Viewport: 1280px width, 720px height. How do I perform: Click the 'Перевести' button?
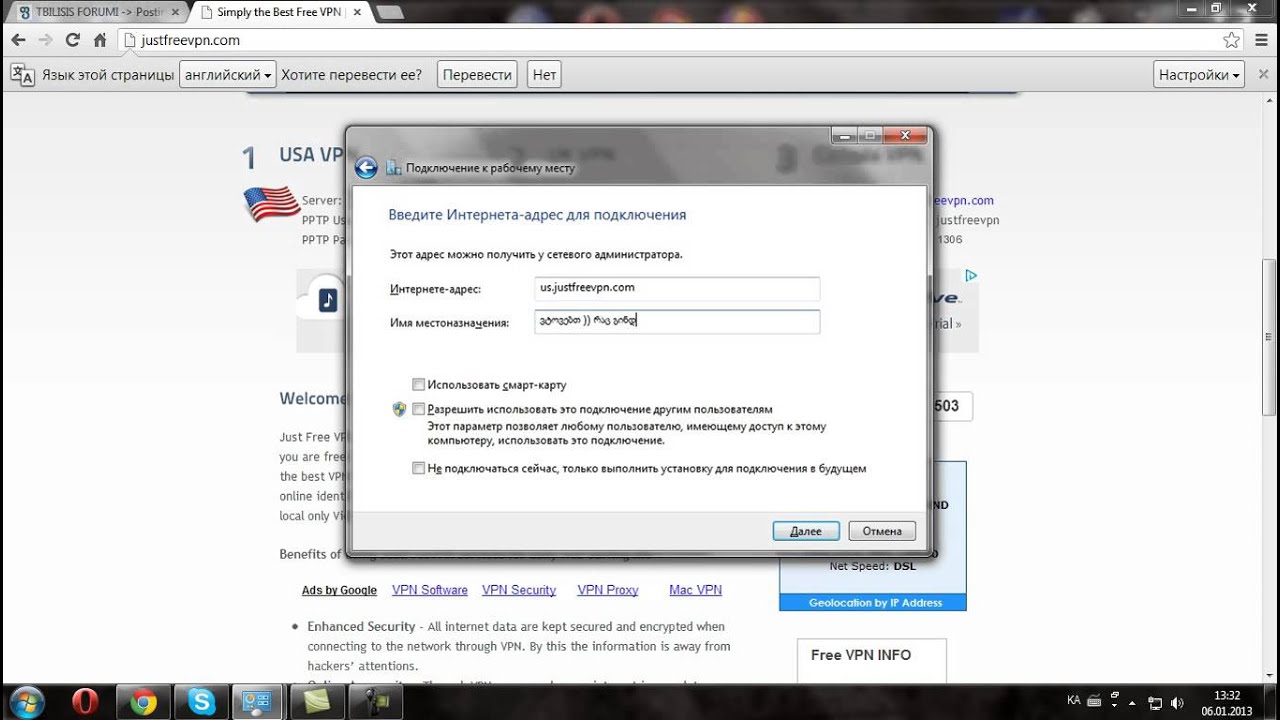click(x=477, y=75)
